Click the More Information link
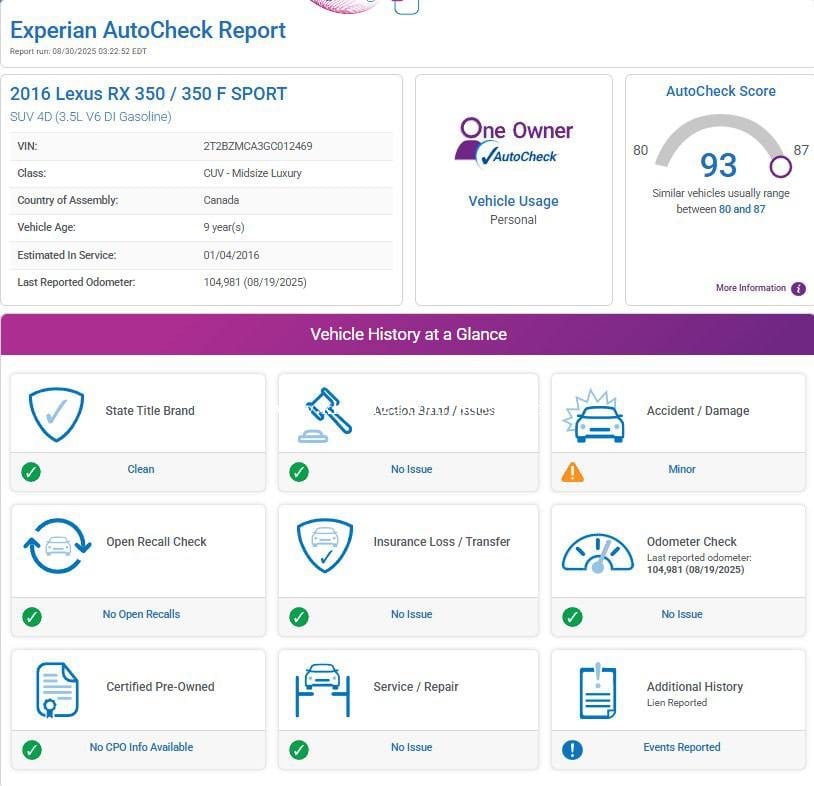This screenshot has height=786, width=814. [x=750, y=288]
